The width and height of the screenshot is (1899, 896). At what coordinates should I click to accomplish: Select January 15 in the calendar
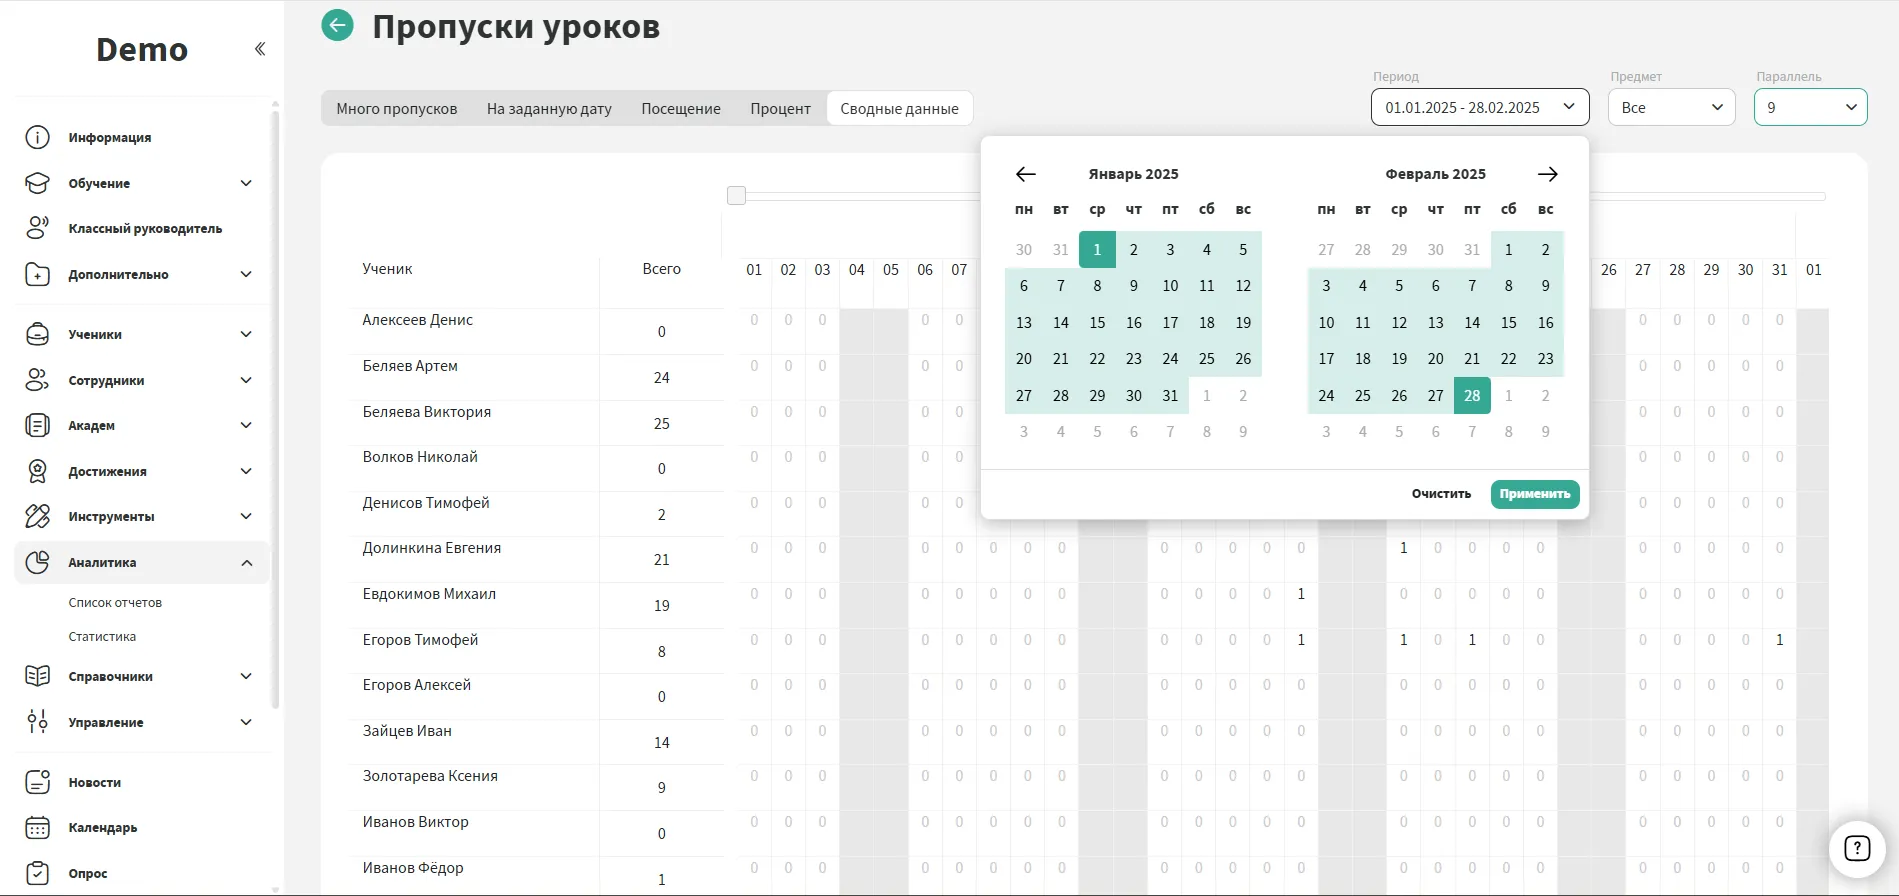coord(1097,323)
